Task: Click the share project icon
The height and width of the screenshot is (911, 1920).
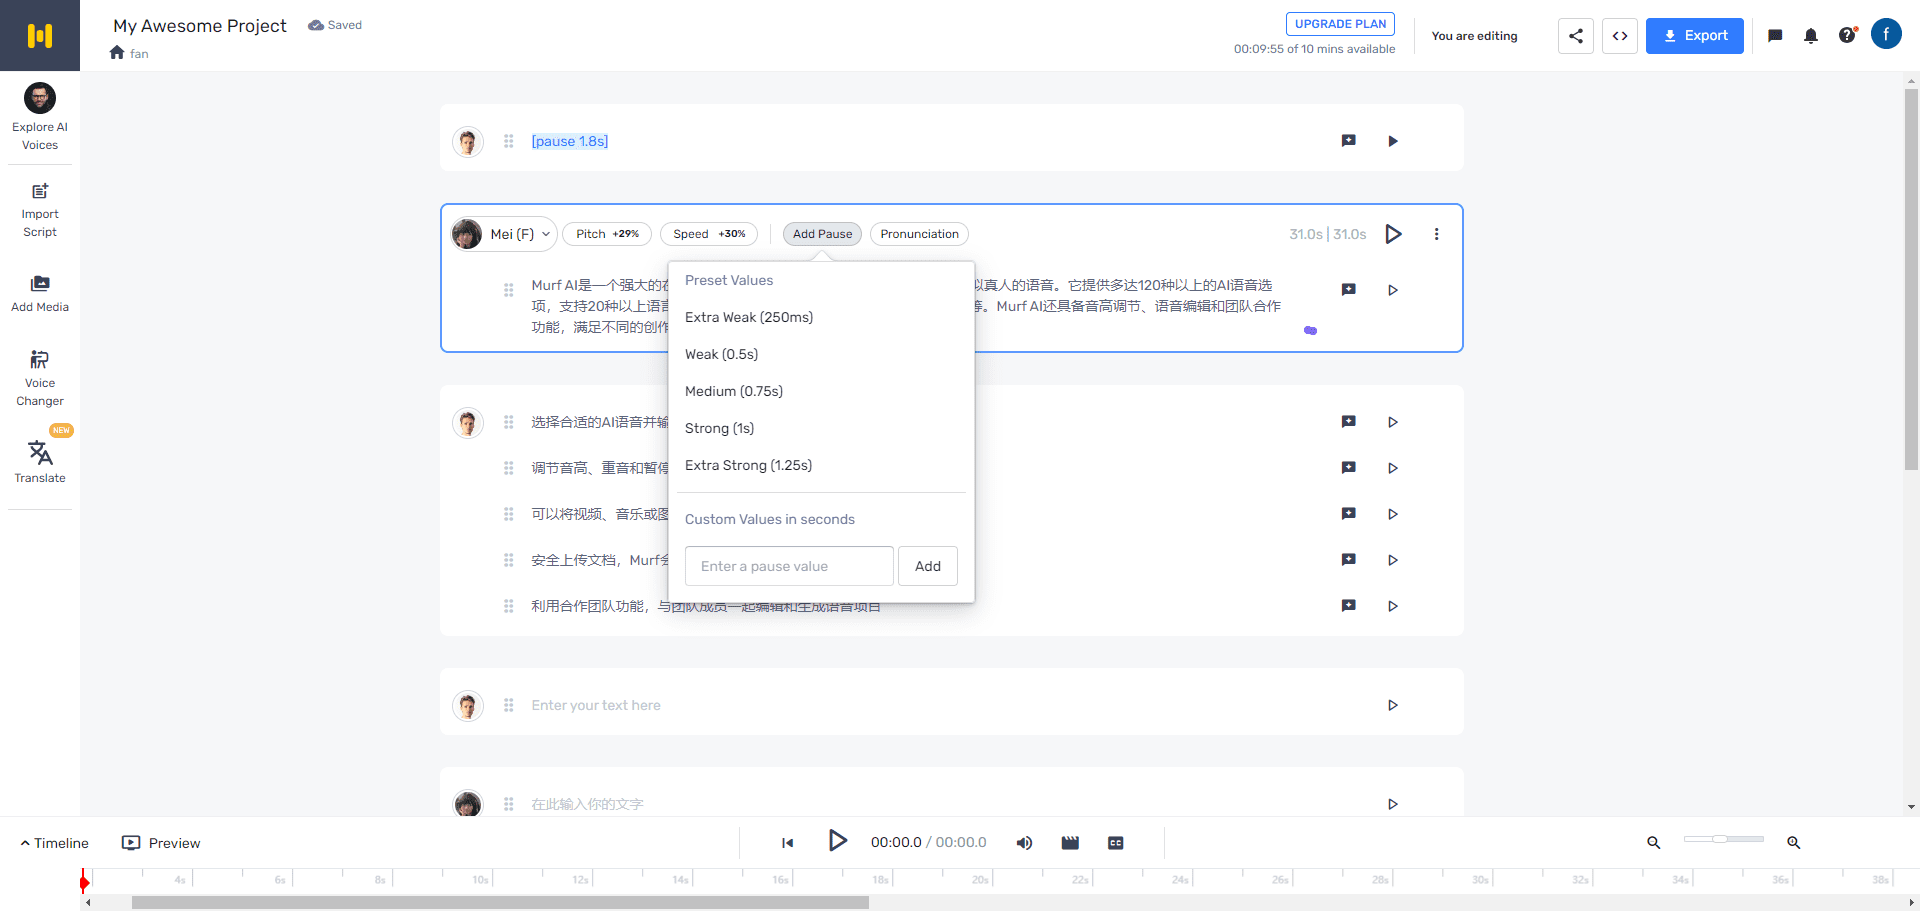Action: (x=1576, y=36)
